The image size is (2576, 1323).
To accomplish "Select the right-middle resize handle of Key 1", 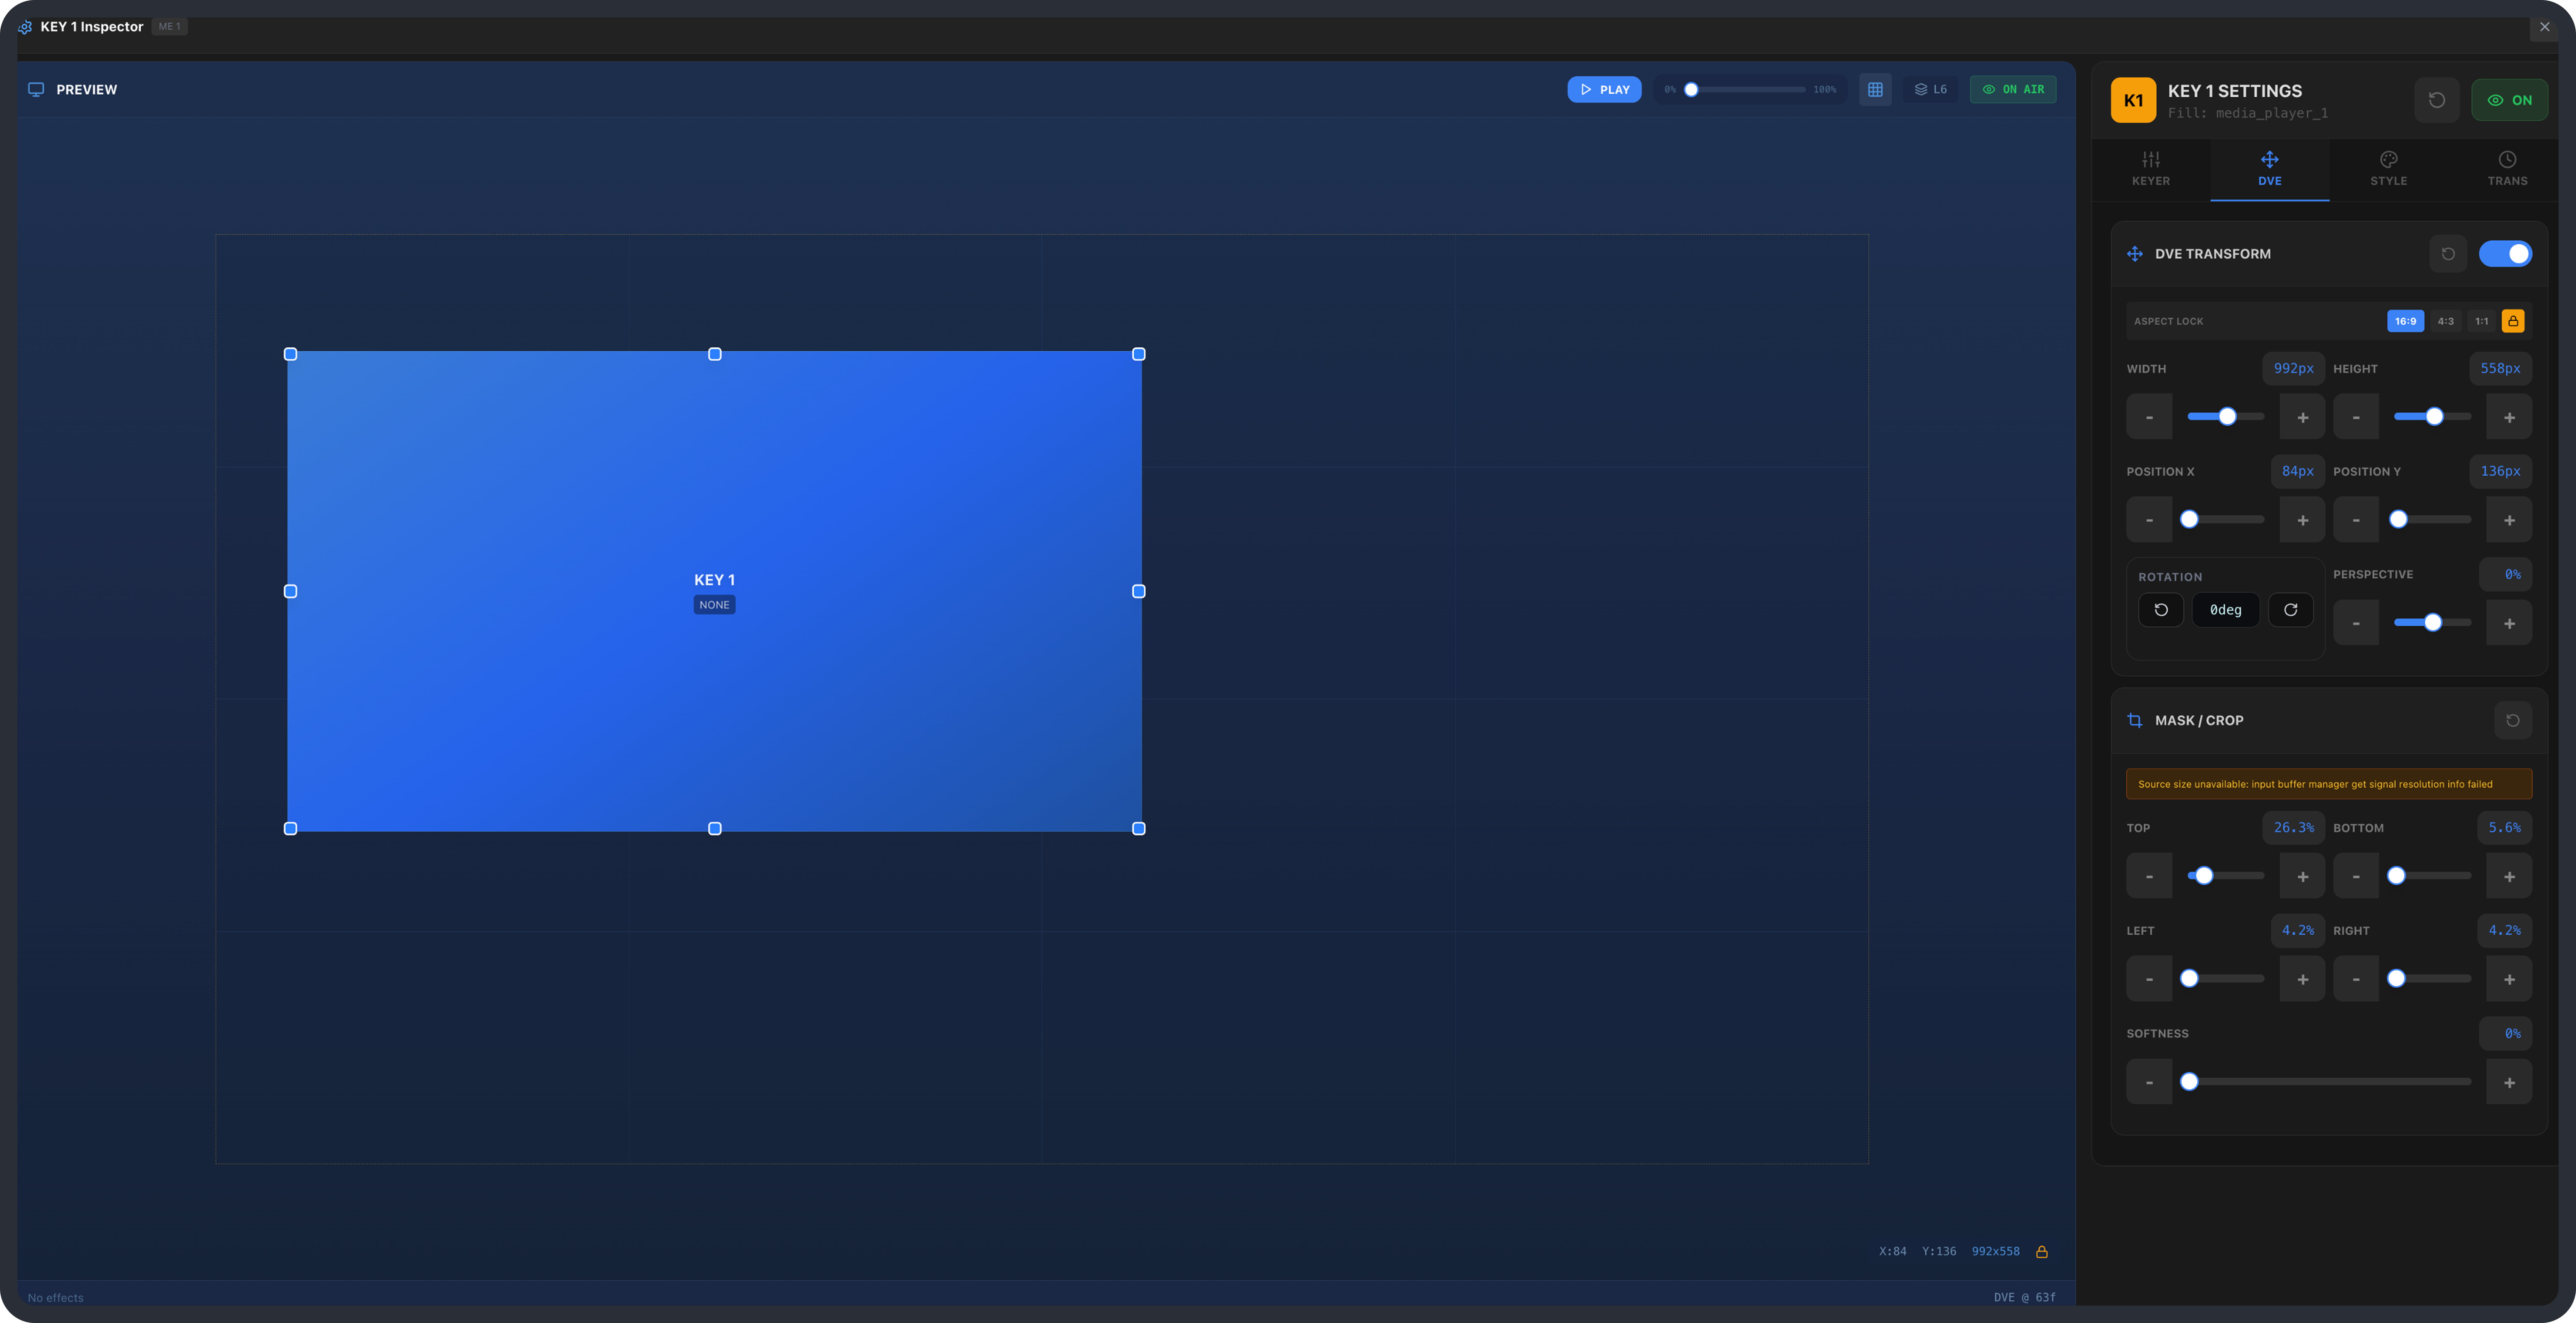I will tap(1139, 592).
